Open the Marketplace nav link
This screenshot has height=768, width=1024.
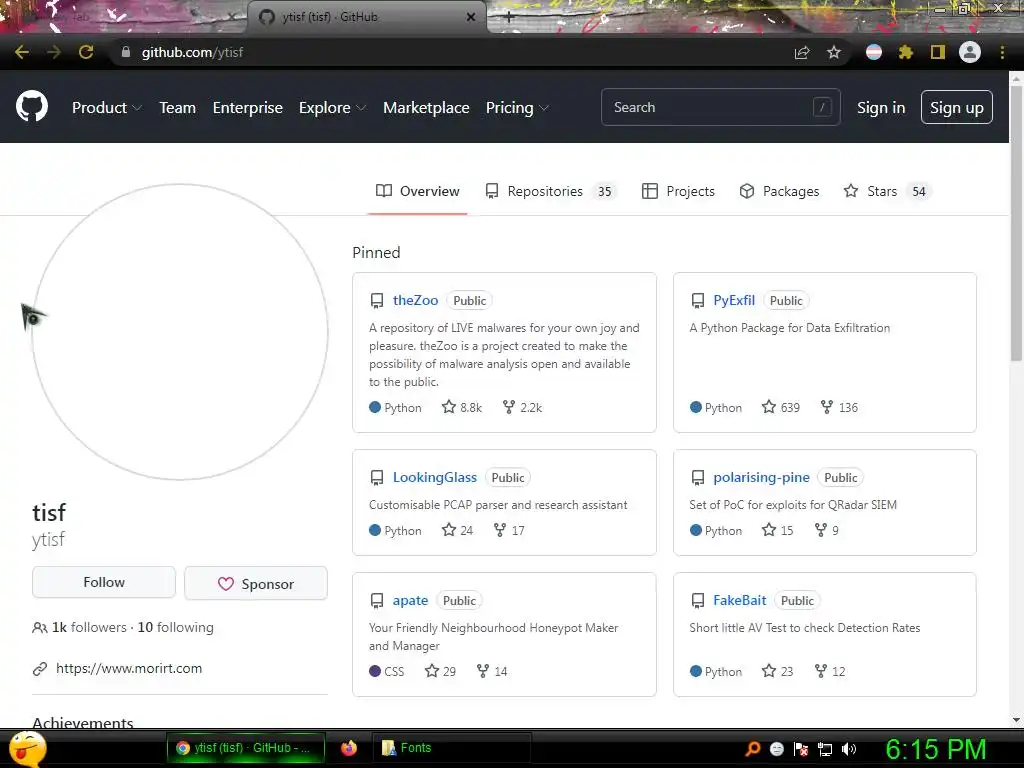[x=426, y=108]
